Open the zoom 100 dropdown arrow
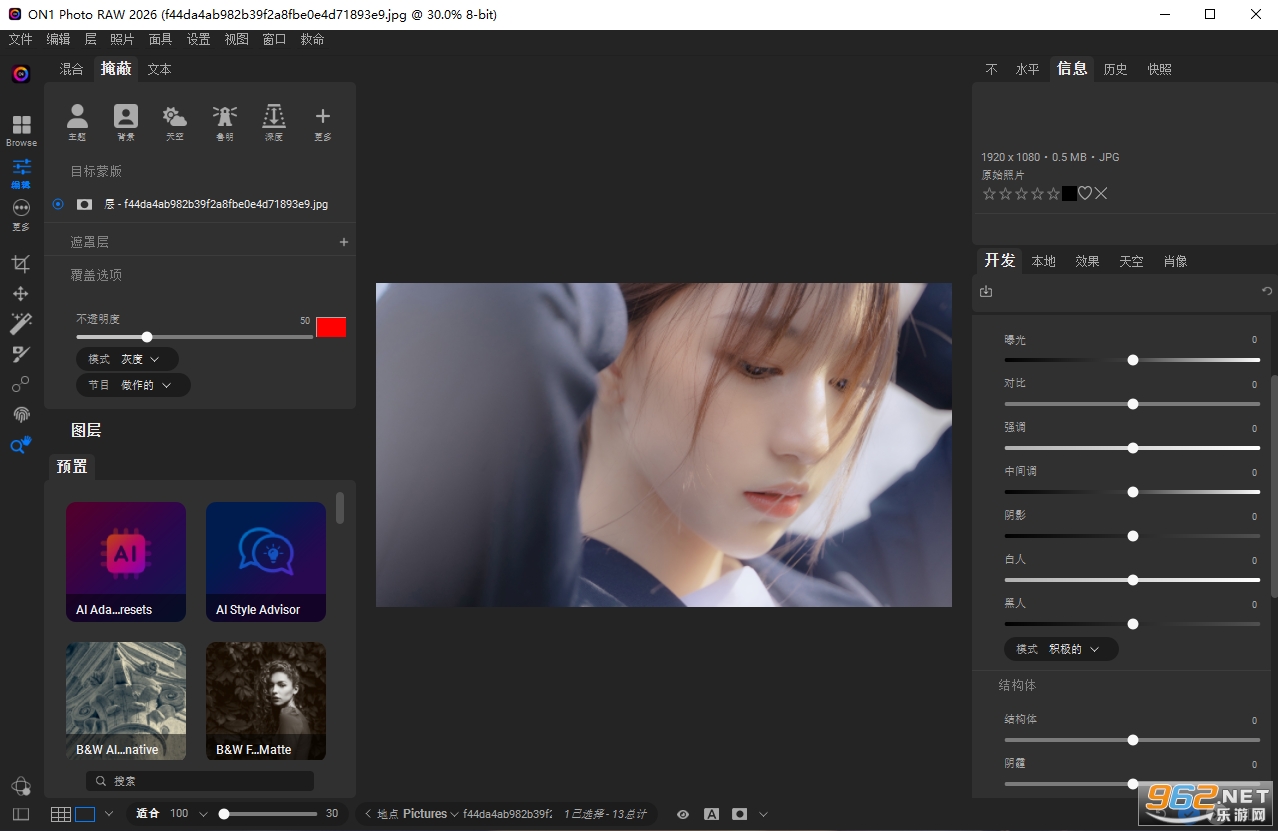This screenshot has width=1278, height=831. (204, 814)
